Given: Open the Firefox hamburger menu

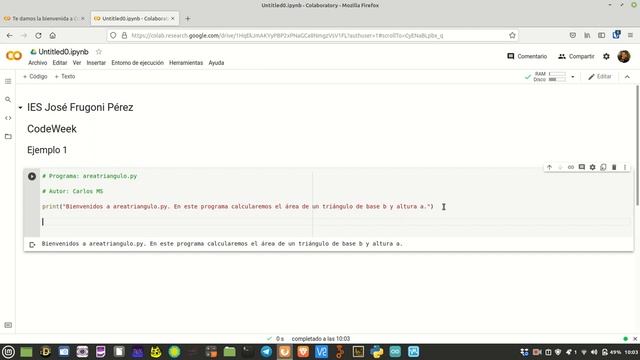Looking at the screenshot, I should [630, 36].
